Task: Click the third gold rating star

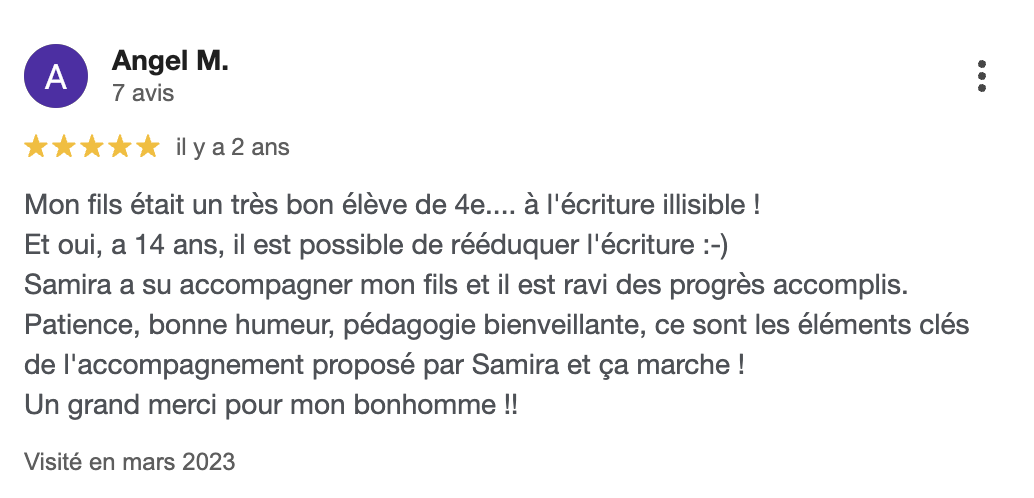Action: pyautogui.click(x=92, y=148)
